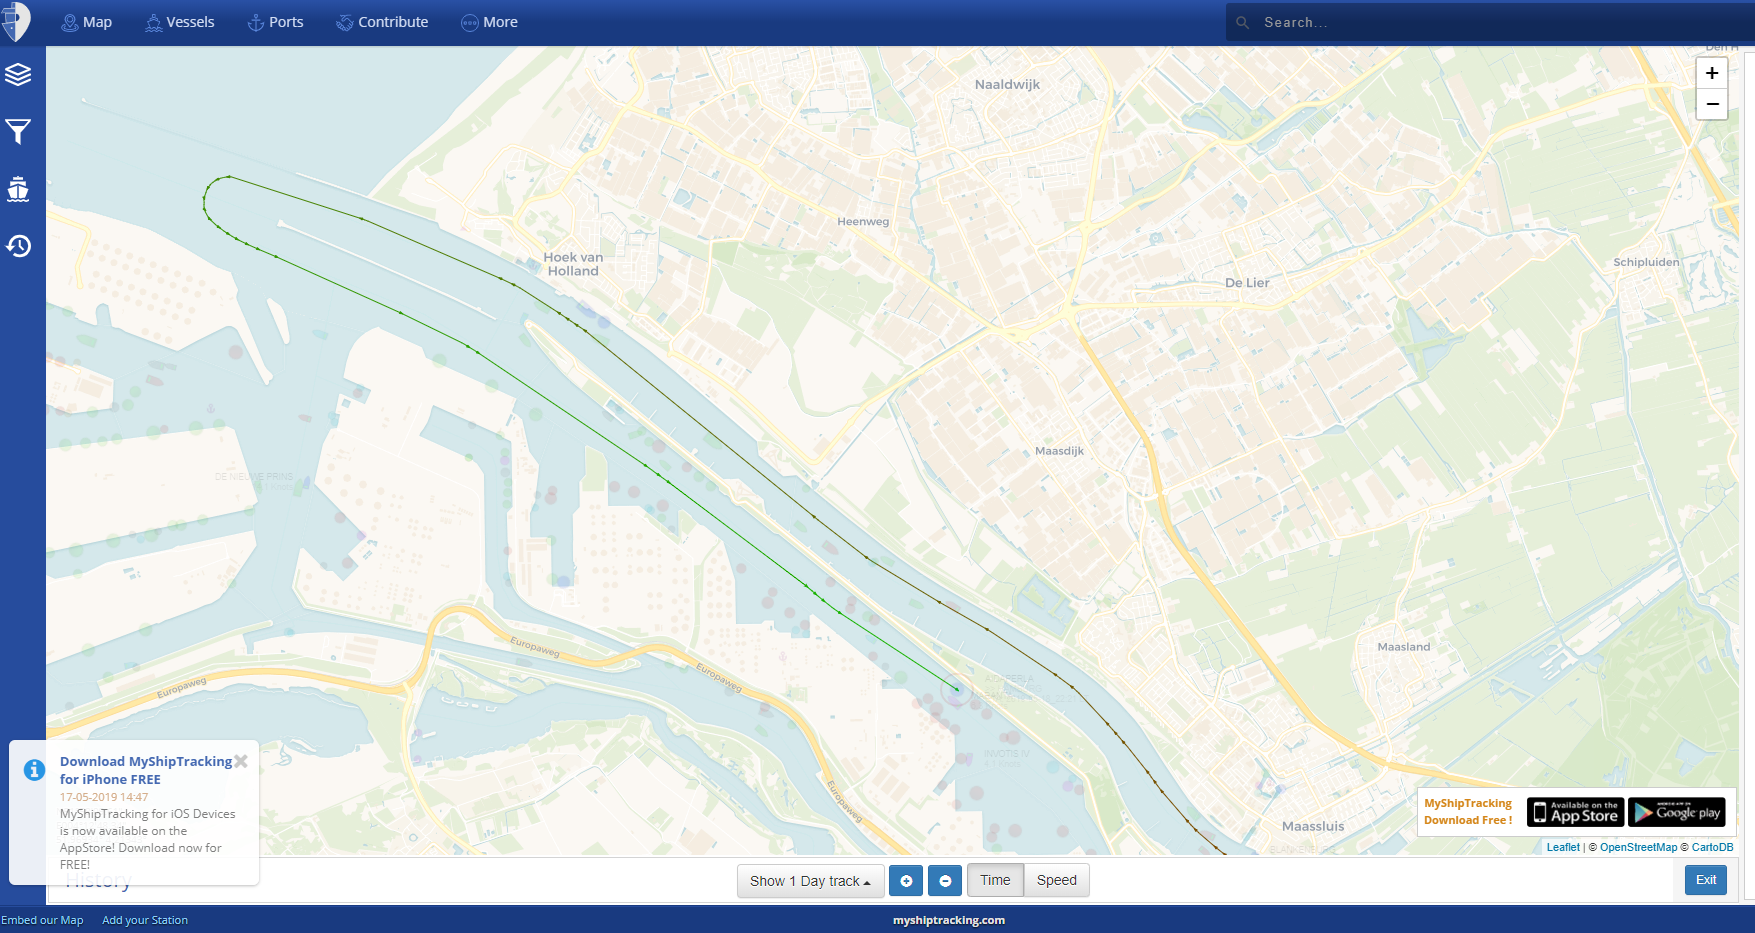This screenshot has height=933, width=1755.
Task: Click MyShipTracking Download Free text
Action: [x=1468, y=812]
